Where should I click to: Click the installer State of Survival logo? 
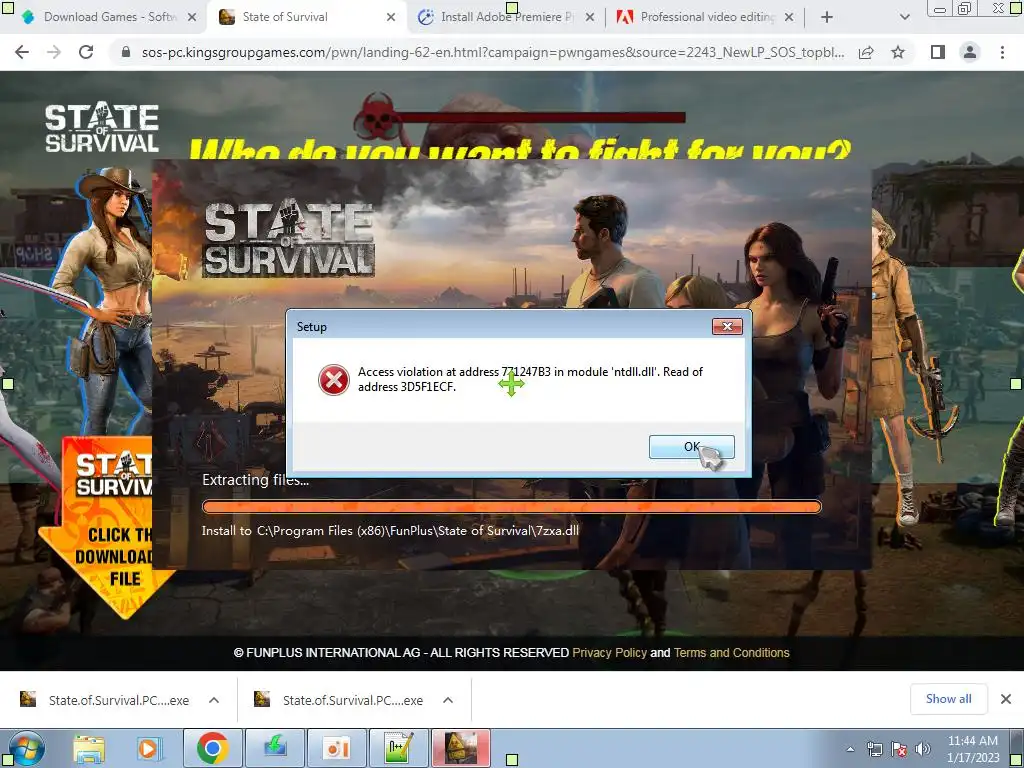coord(288,238)
